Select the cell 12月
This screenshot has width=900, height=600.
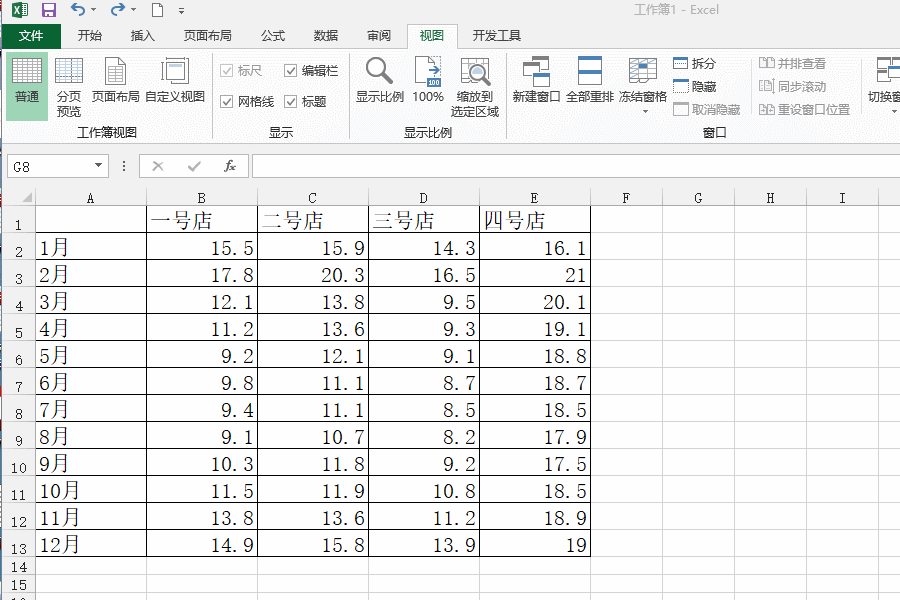[x=91, y=543]
